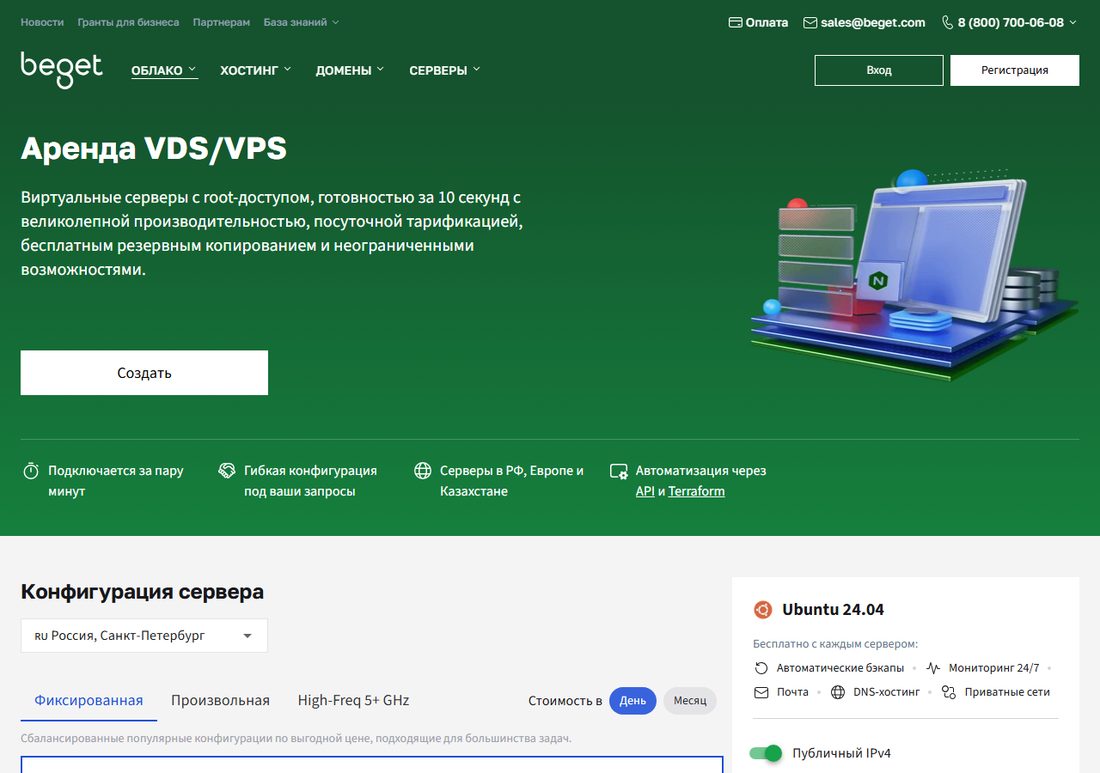
Task: Click the payment card icon
Action: pyautogui.click(x=735, y=22)
